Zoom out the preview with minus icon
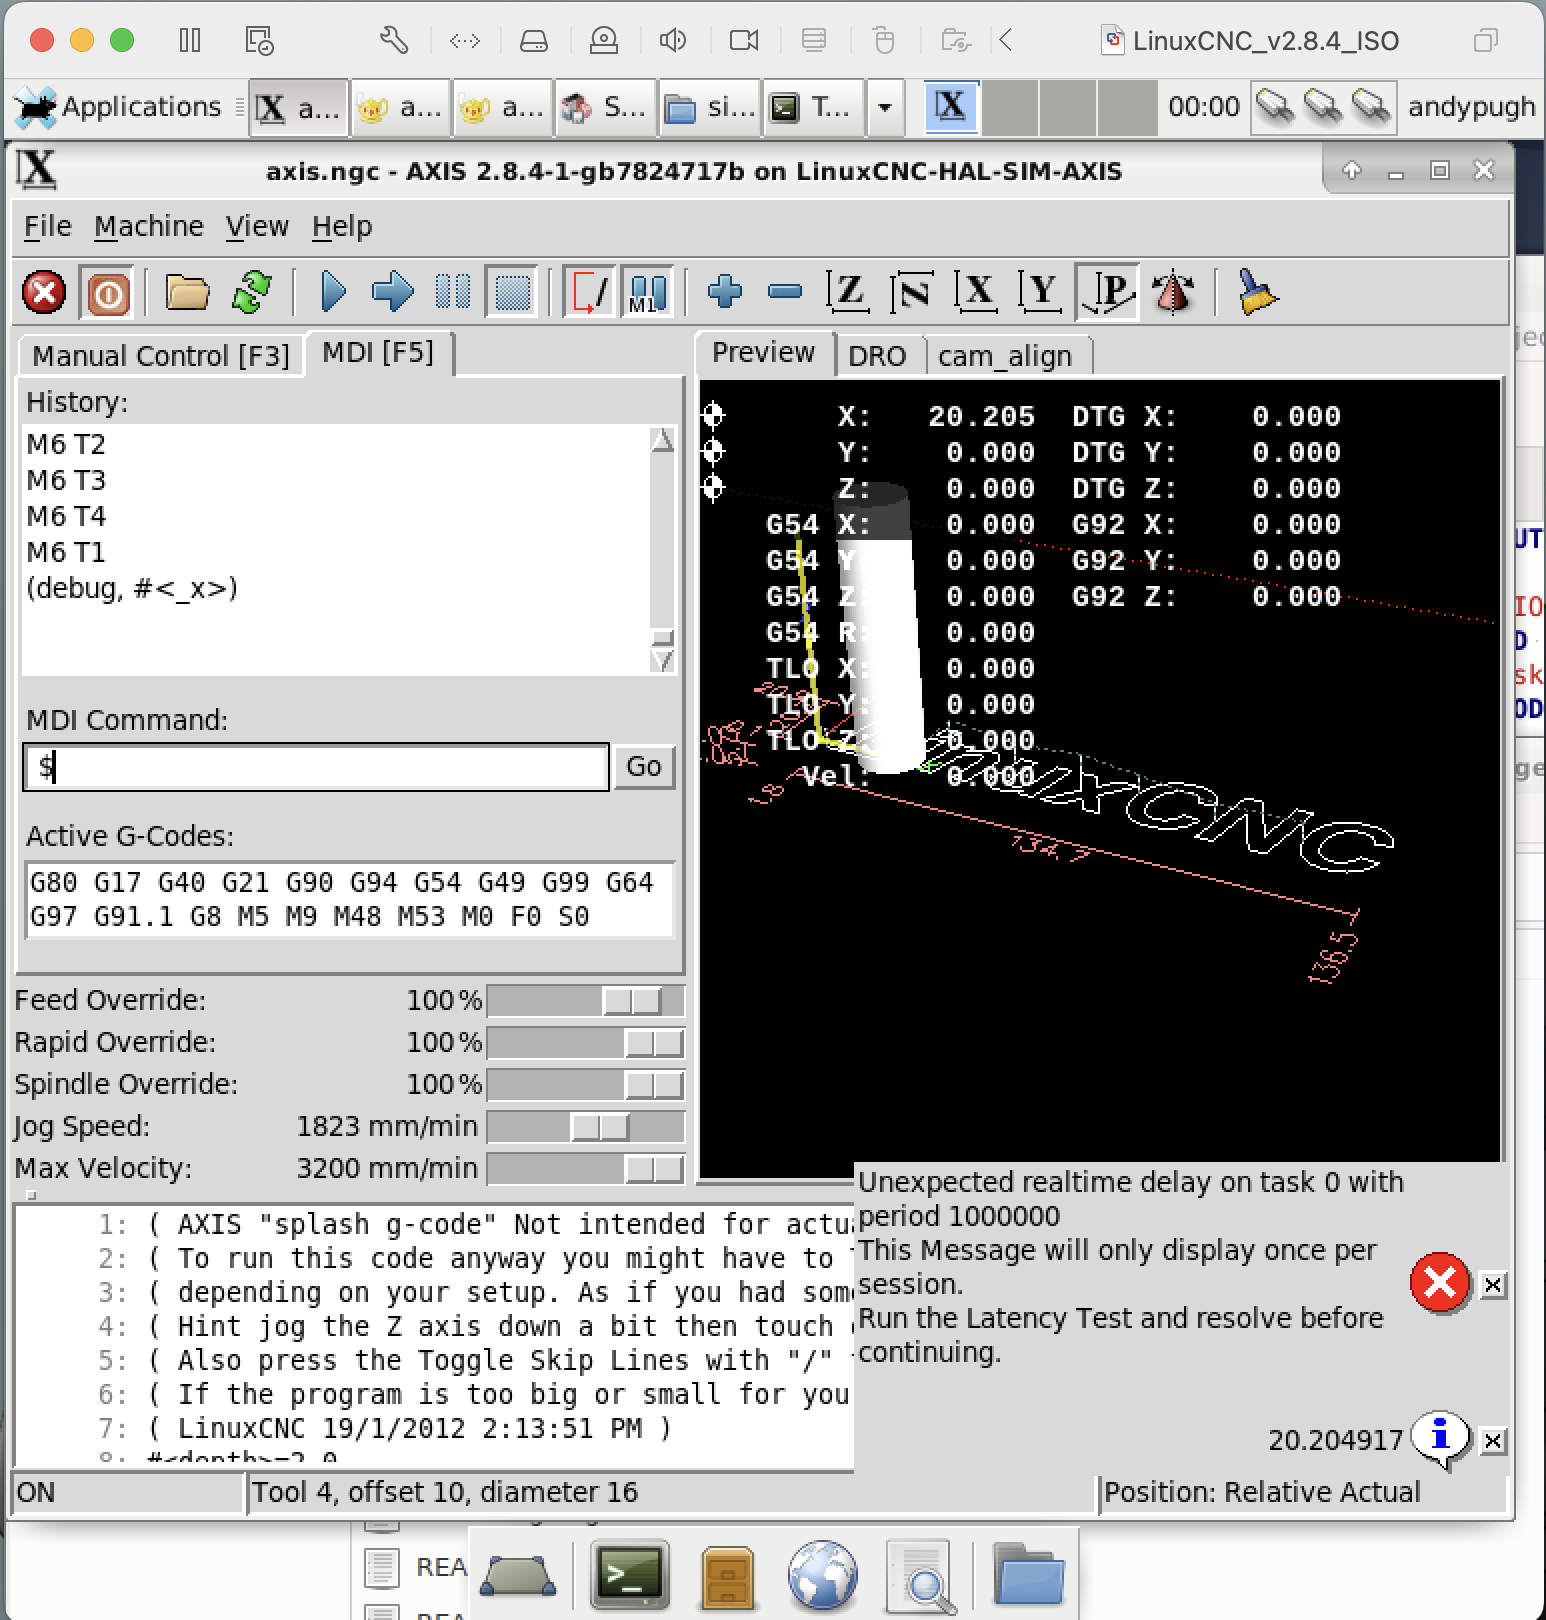This screenshot has height=1620, width=1546. coord(785,293)
